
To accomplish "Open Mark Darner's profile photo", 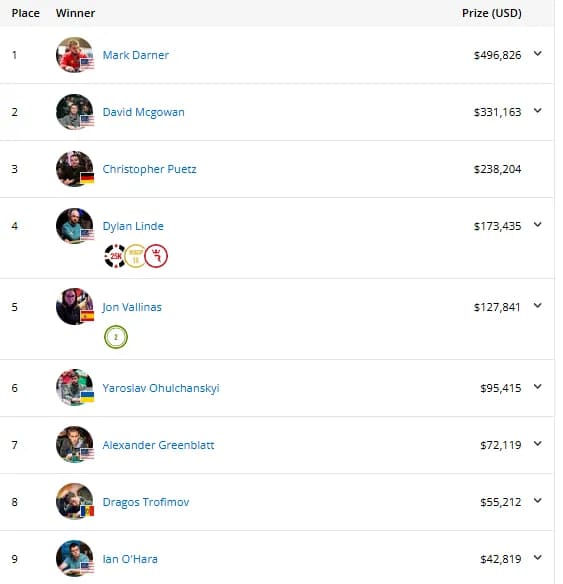I will (74, 55).
